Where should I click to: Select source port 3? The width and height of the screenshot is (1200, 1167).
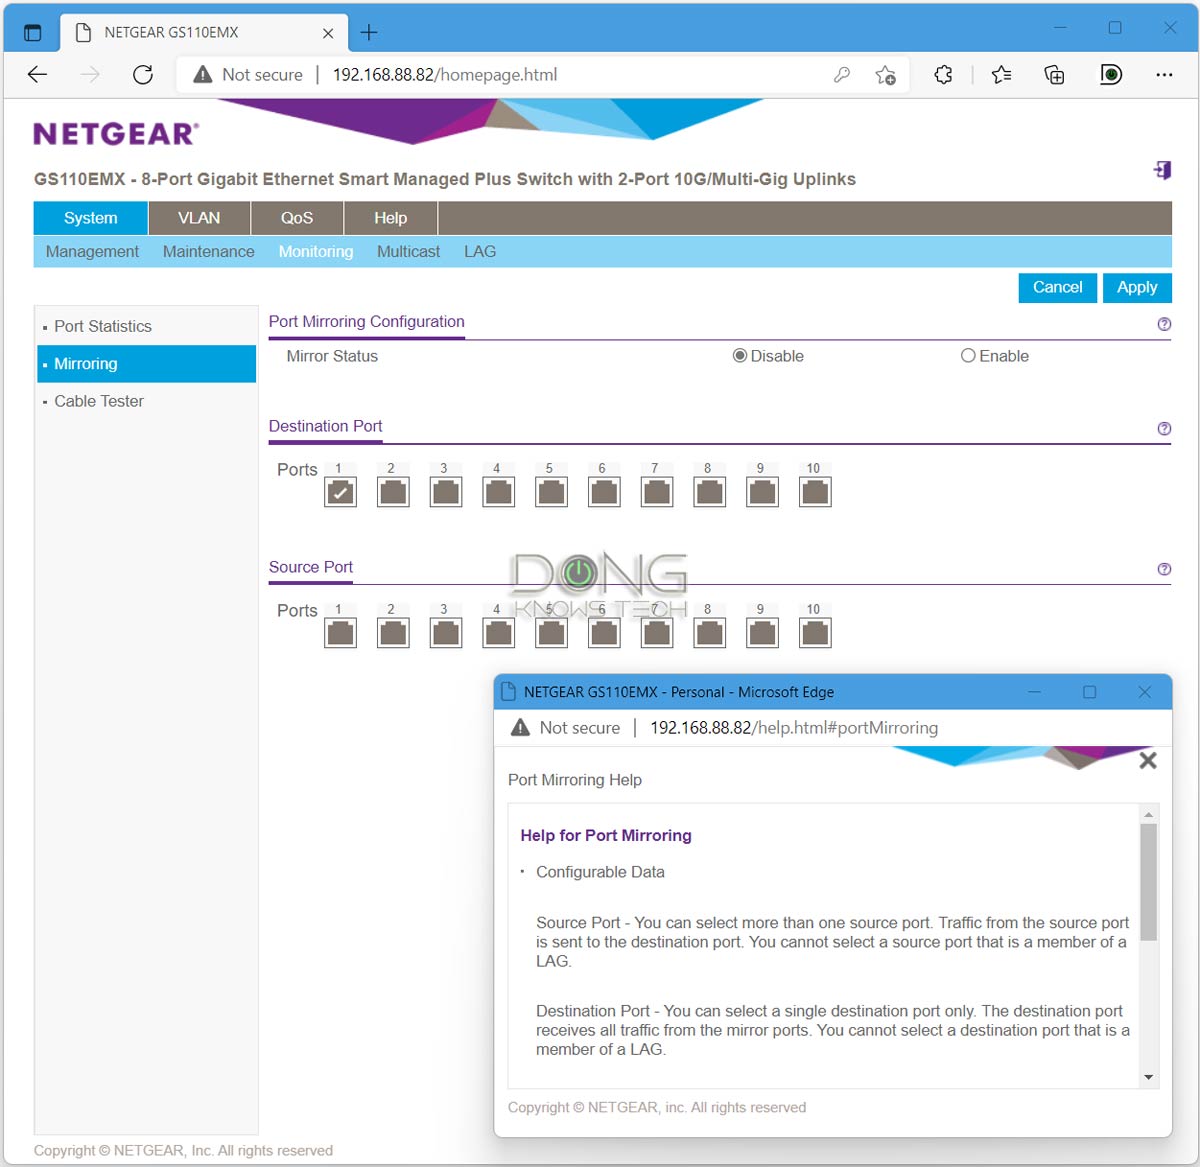tap(446, 633)
